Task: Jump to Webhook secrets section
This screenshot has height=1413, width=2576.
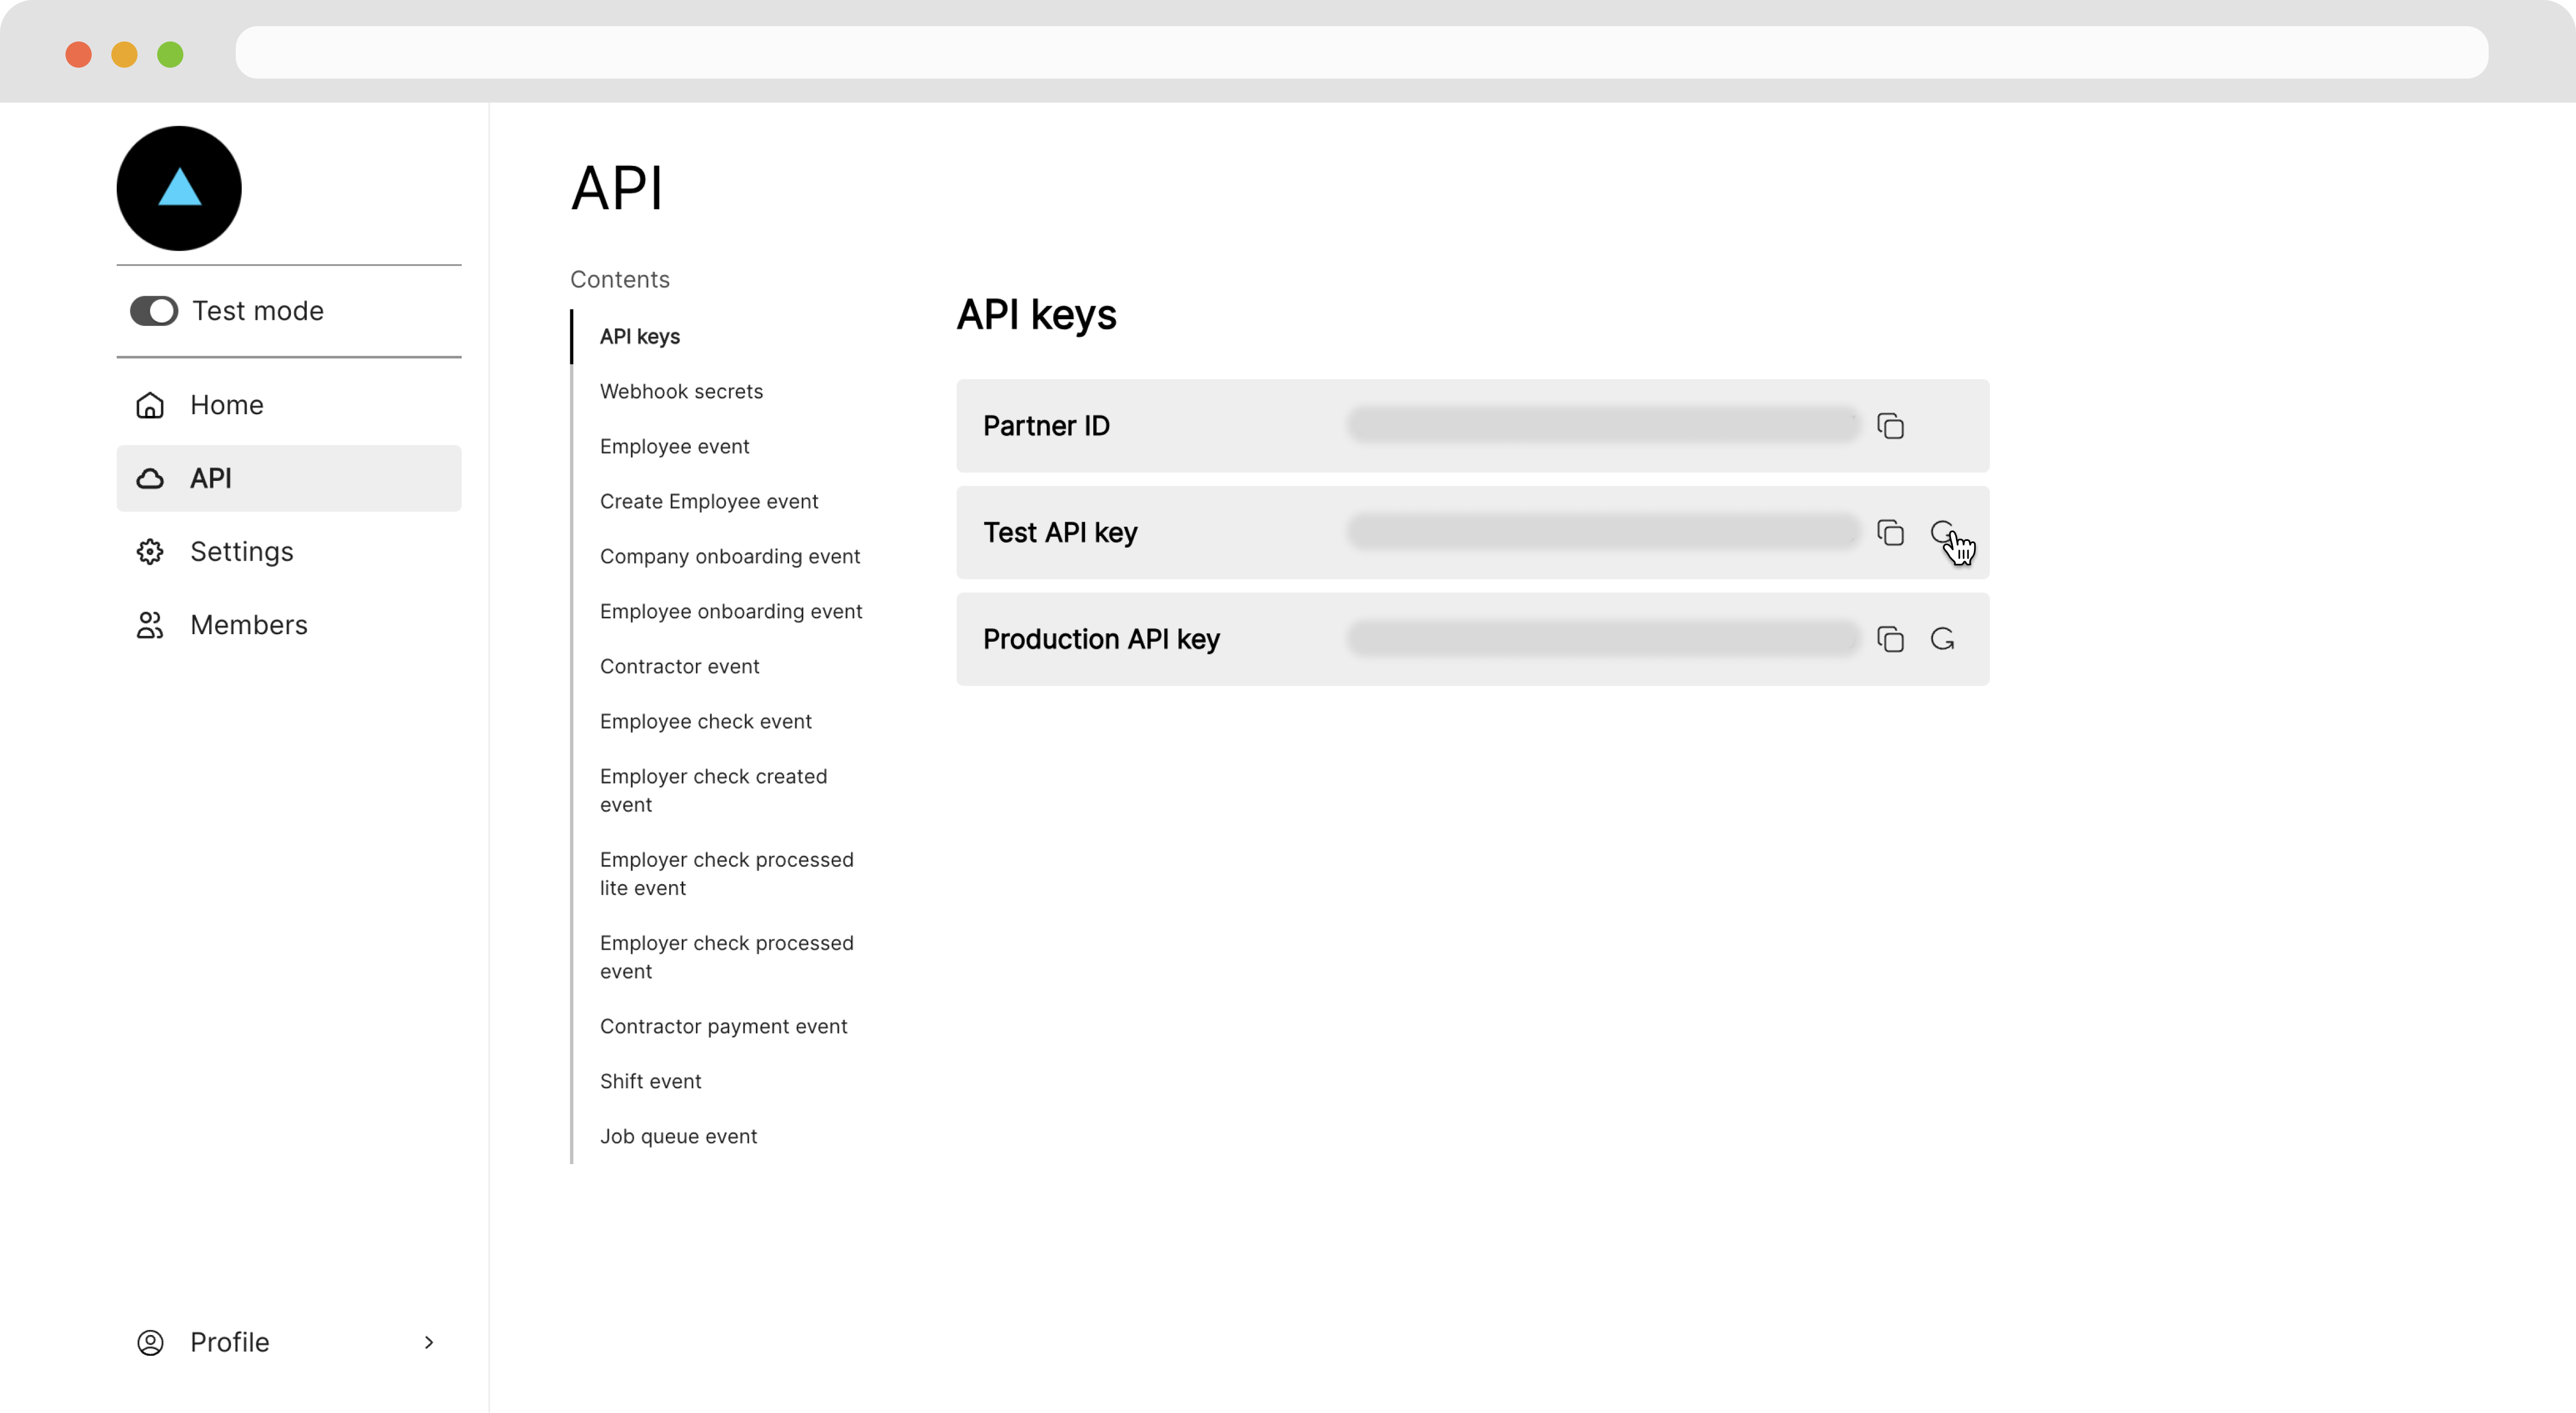Action: (x=681, y=391)
